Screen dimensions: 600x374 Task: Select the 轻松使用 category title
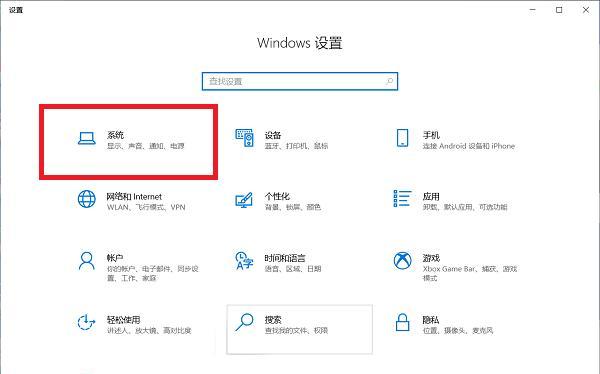123,320
